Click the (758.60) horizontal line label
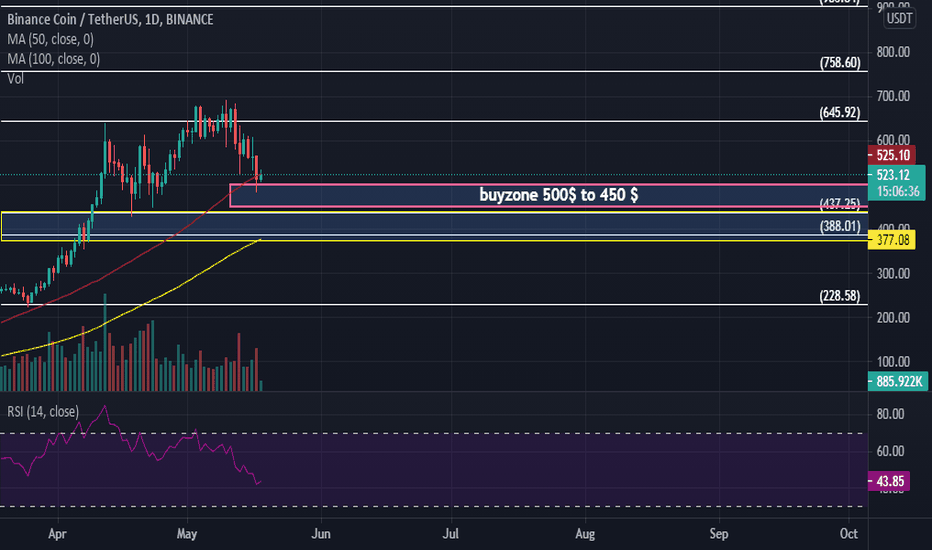Screen dimensions: 932x550 click(x=839, y=62)
